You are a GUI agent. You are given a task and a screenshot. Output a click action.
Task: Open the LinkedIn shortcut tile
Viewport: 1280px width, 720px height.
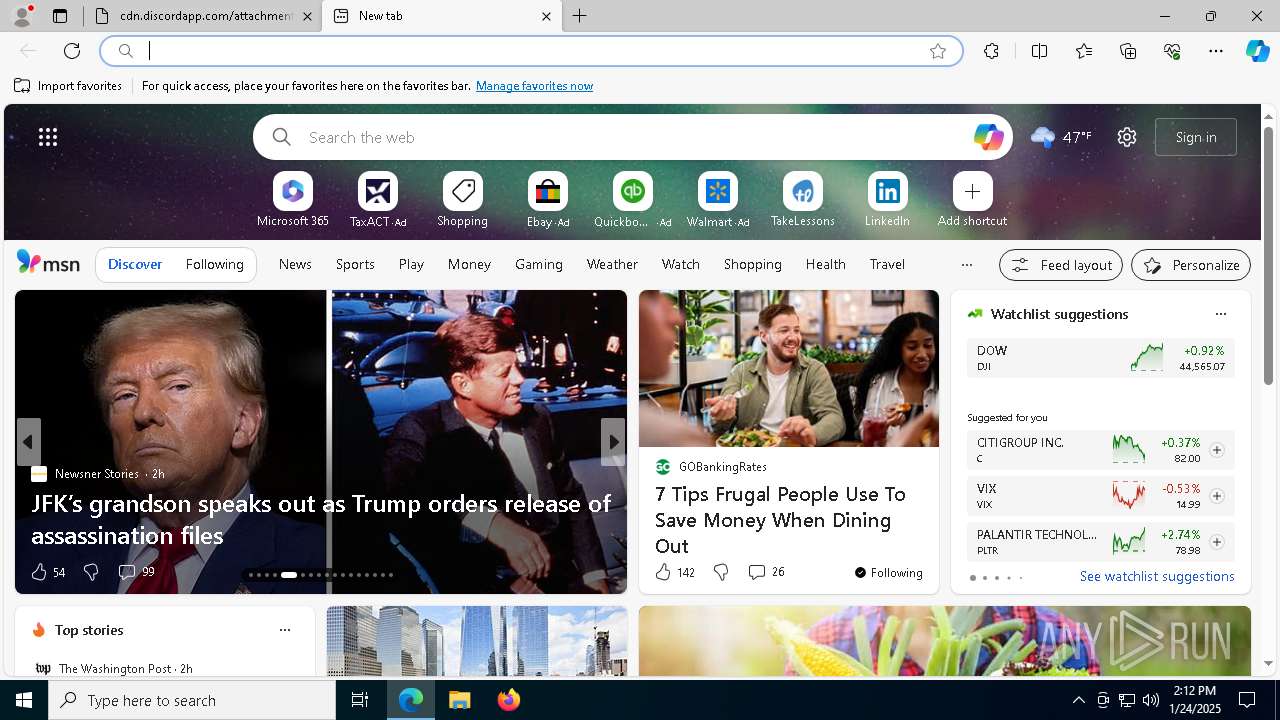coord(887,200)
